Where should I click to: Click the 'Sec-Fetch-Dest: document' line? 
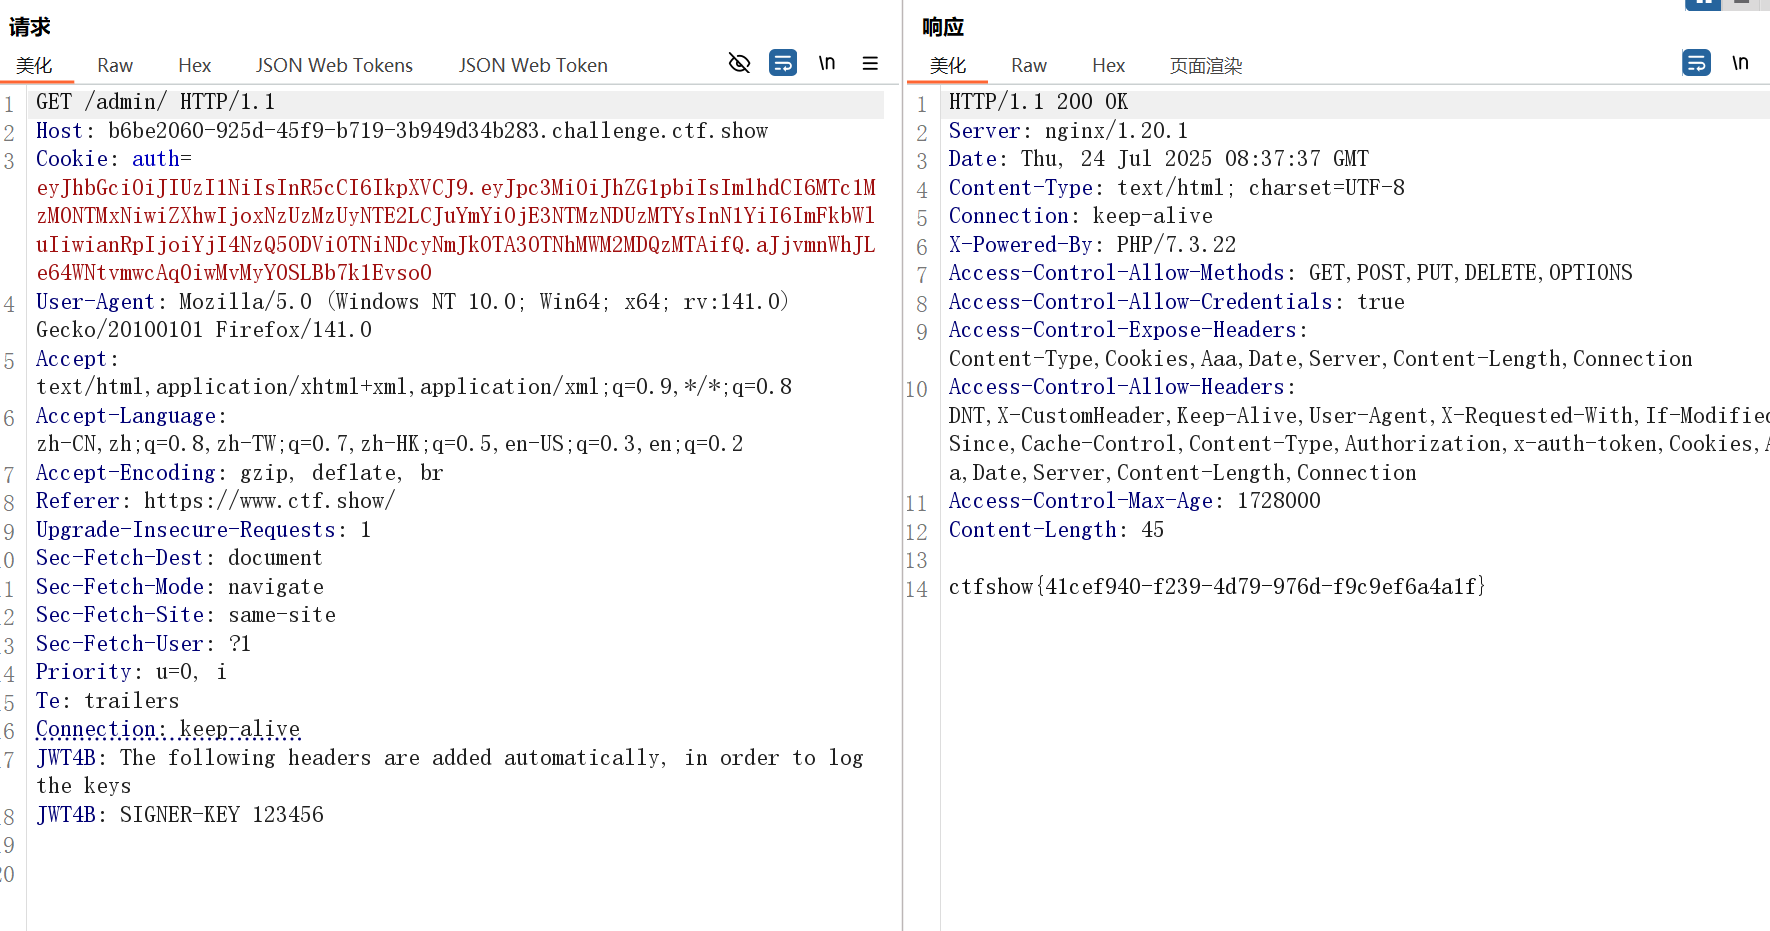click(x=179, y=558)
